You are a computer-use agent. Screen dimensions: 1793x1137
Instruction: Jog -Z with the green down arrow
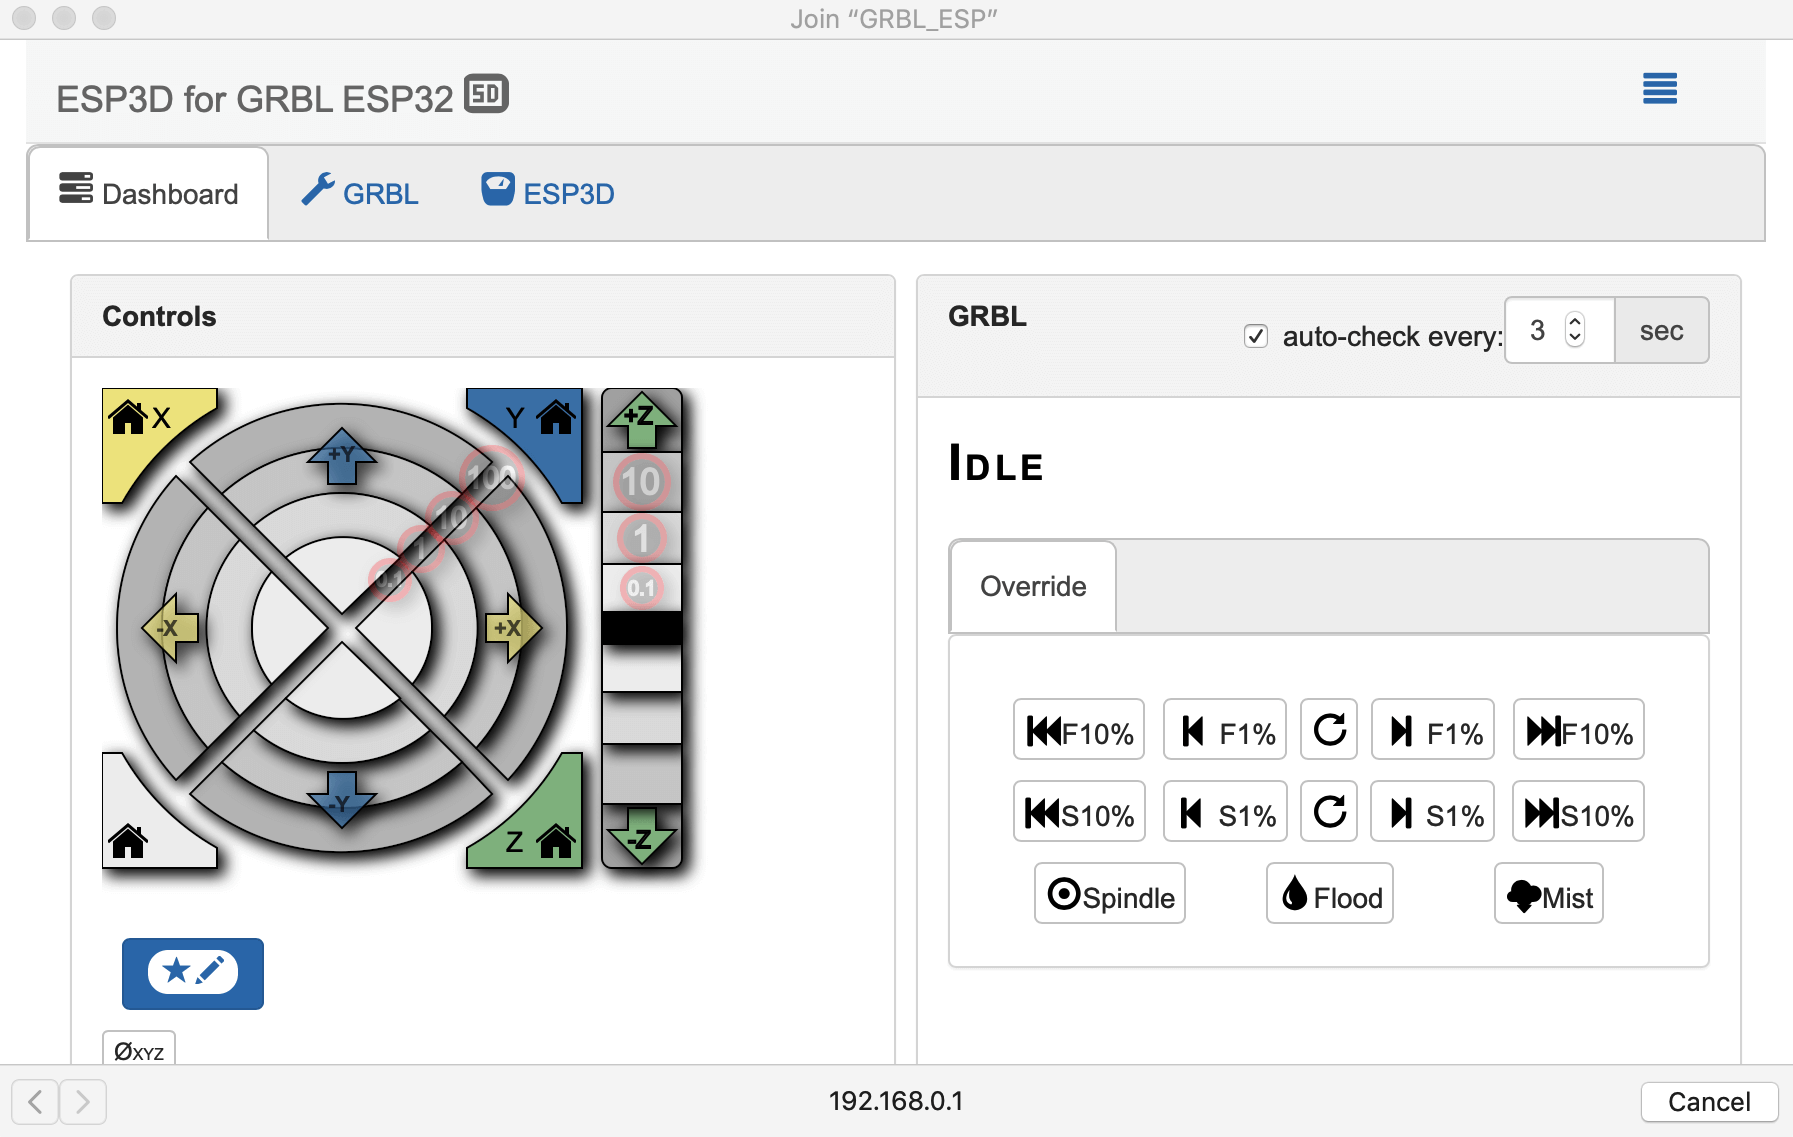[x=641, y=836]
